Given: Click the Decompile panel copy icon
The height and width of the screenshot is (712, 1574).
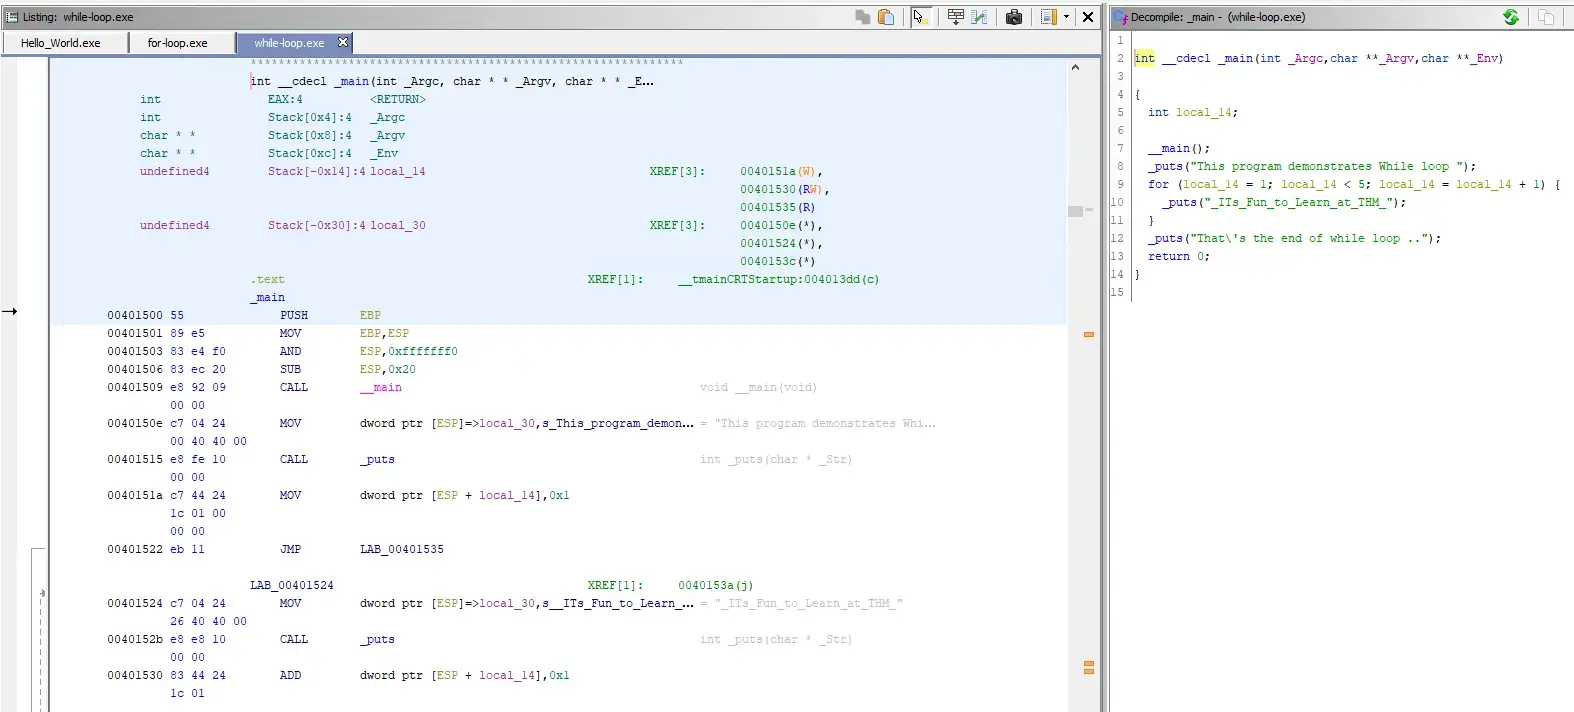Looking at the screenshot, I should pos(1546,17).
